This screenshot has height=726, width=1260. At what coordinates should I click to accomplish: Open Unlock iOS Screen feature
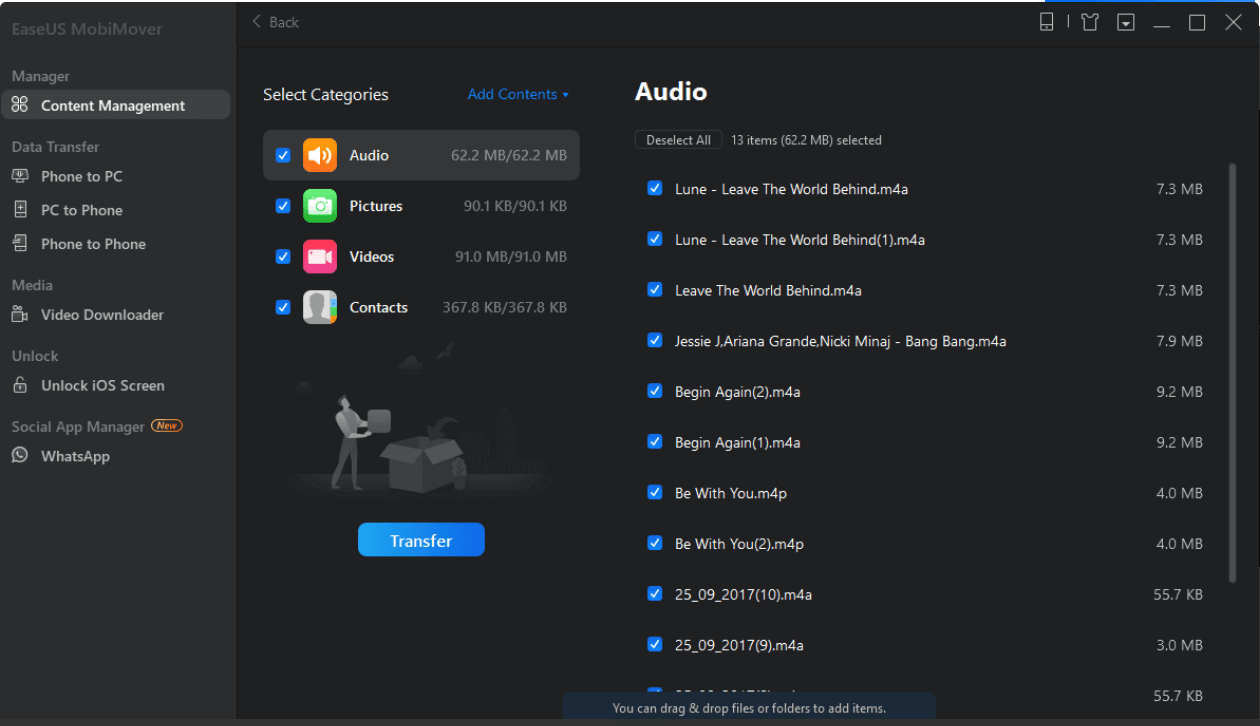click(102, 385)
